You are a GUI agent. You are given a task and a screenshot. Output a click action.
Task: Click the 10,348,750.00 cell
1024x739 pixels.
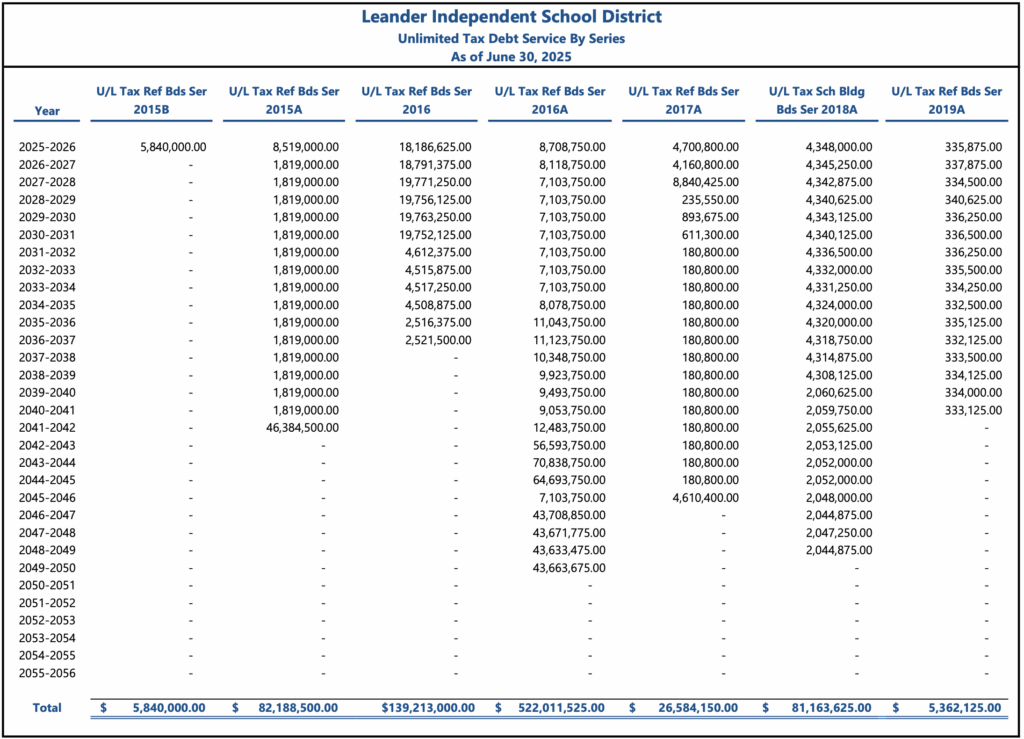click(x=569, y=358)
